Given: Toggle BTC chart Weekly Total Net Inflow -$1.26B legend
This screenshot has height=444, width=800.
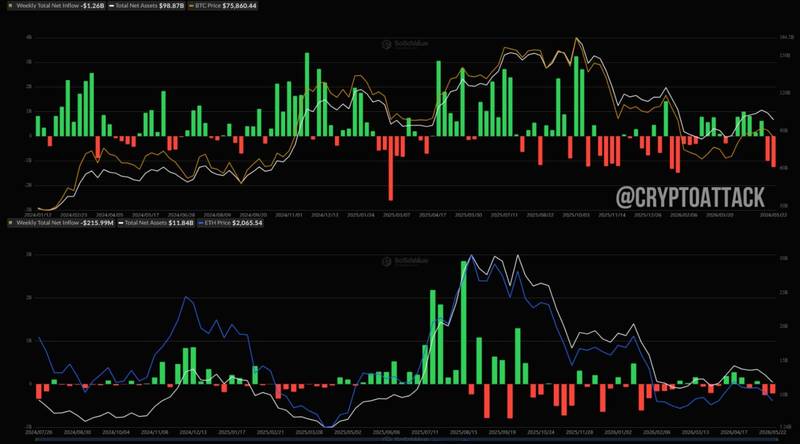Looking at the screenshot, I should click(57, 6).
